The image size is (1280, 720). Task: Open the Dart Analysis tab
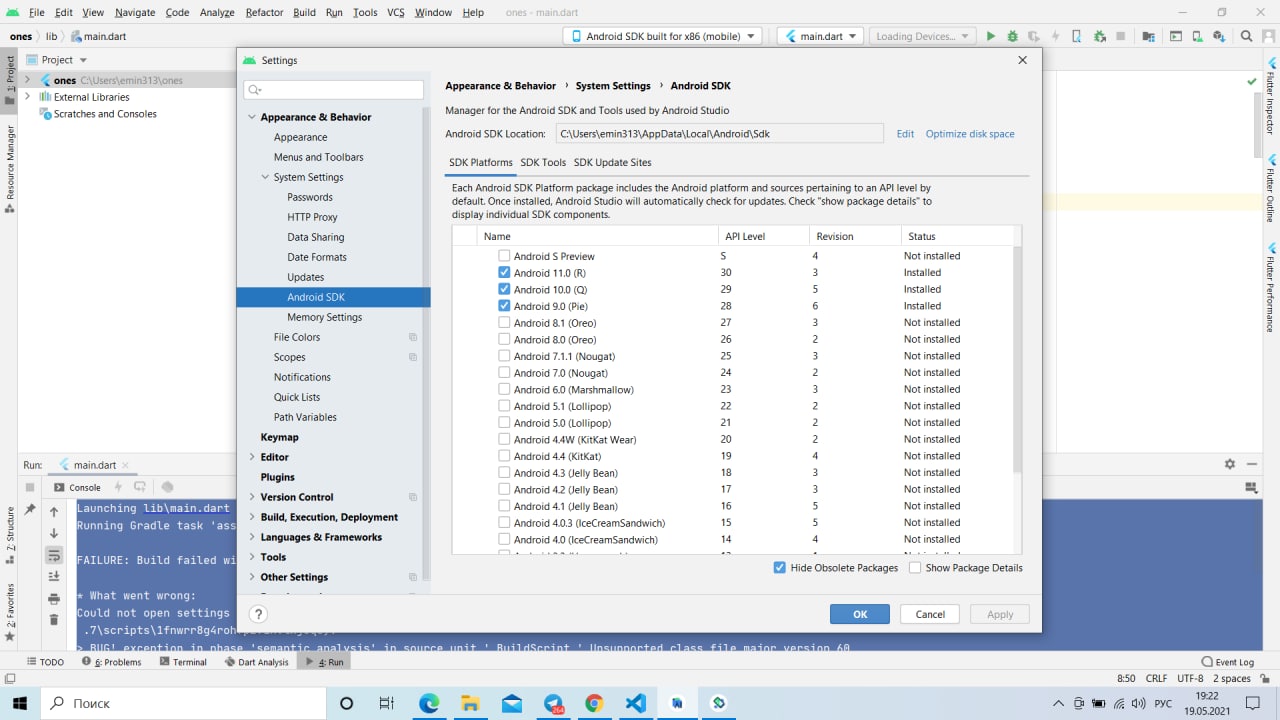pyautogui.click(x=256, y=662)
